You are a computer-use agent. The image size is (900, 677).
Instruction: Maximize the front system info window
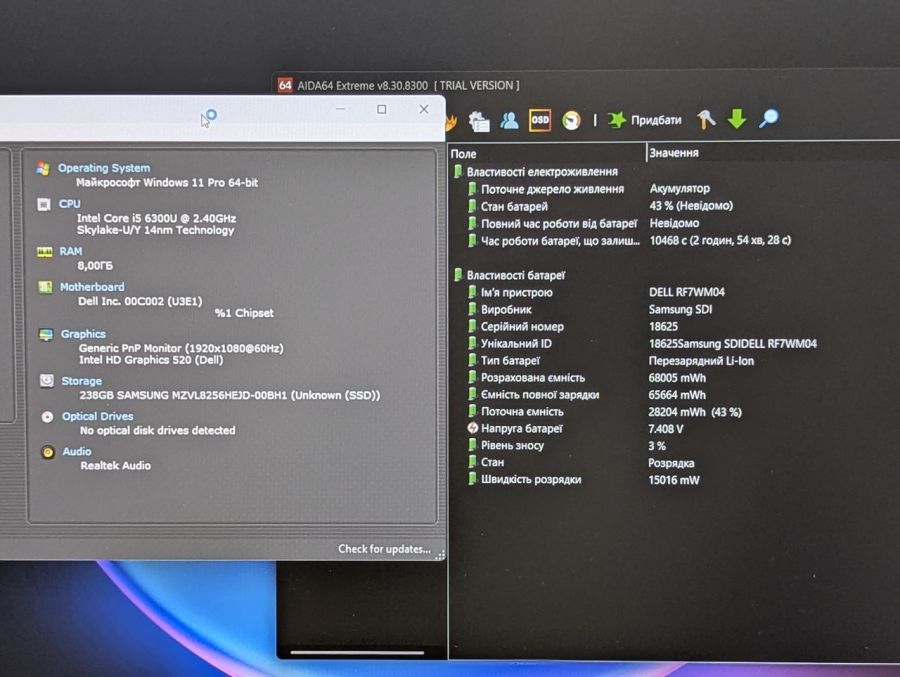tap(382, 109)
